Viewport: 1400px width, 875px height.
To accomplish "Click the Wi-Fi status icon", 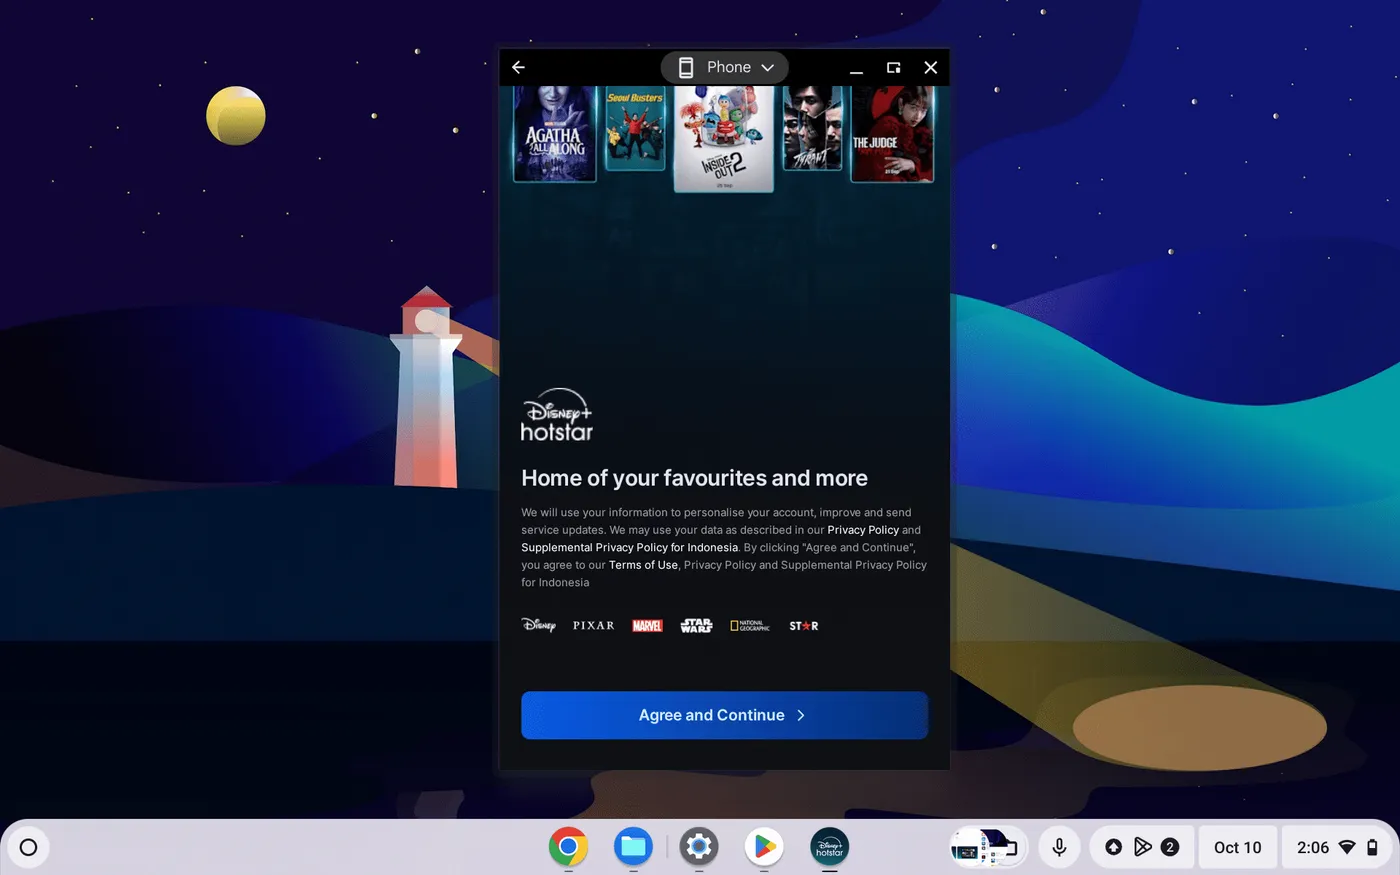I will point(1347,847).
